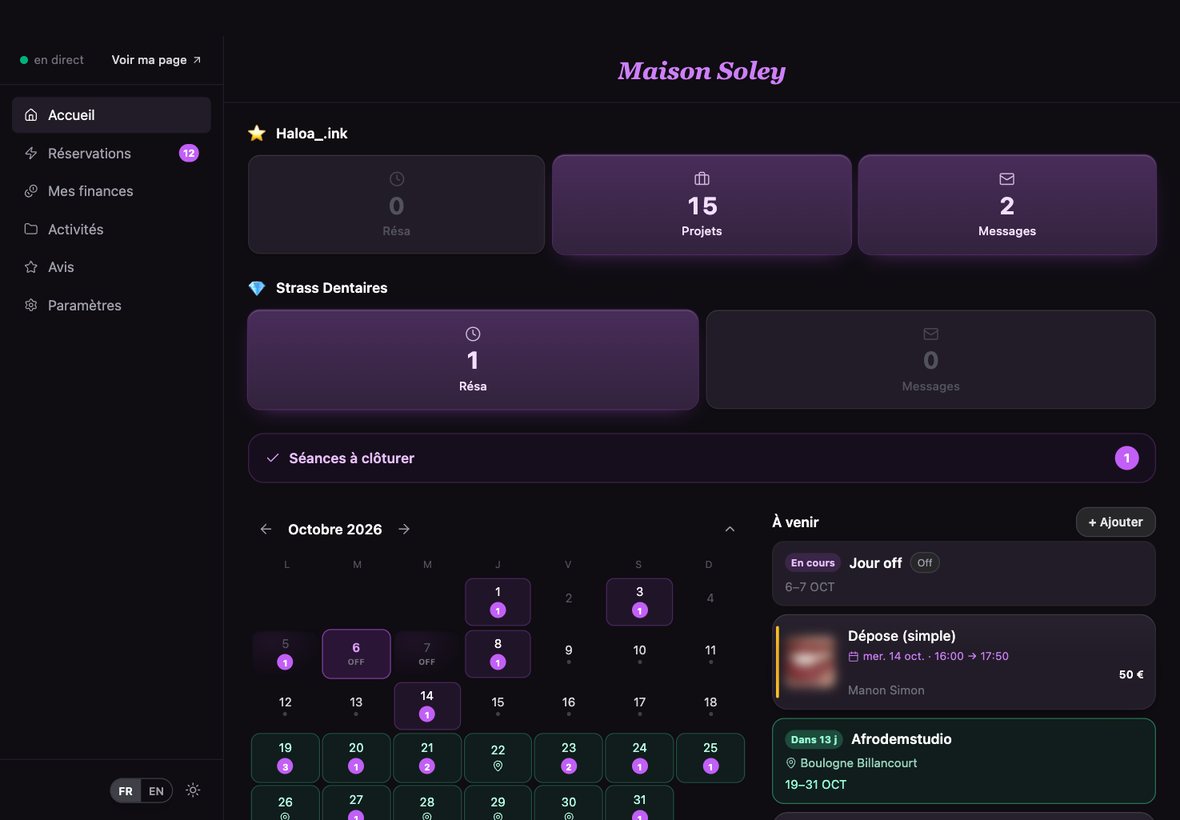Open the 1 Résa card for Strass Dentaires
Image resolution: width=1180 pixels, height=820 pixels.
click(473, 360)
